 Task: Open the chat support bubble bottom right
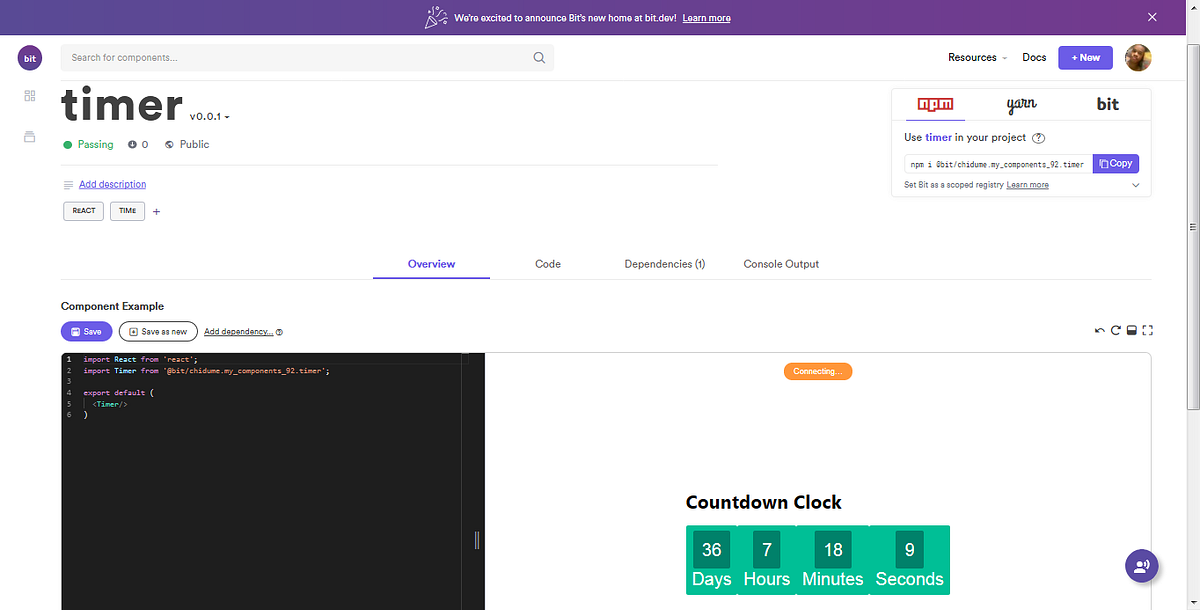click(x=1141, y=566)
